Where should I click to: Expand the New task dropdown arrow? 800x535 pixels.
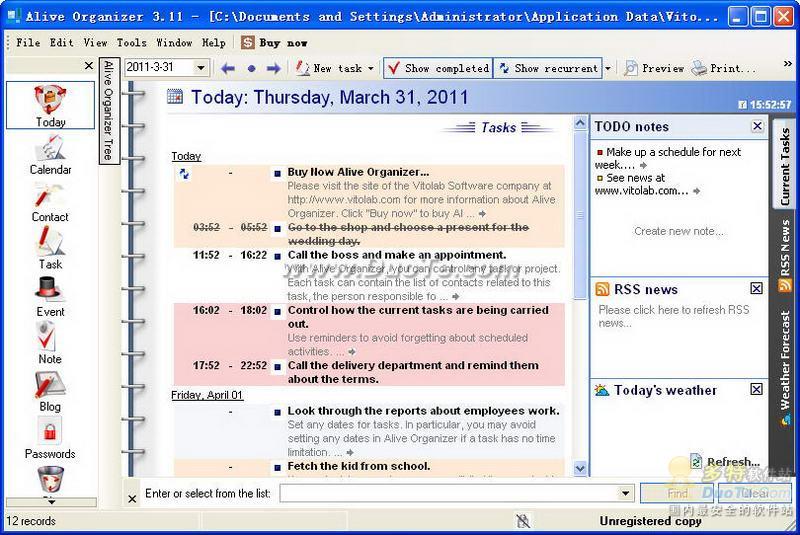pos(371,68)
